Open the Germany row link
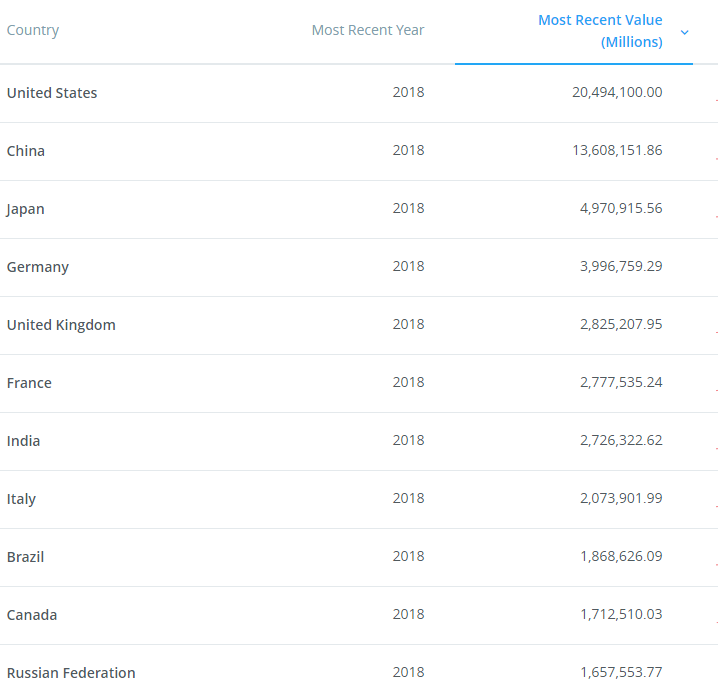The width and height of the screenshot is (718, 692). pos(38,267)
